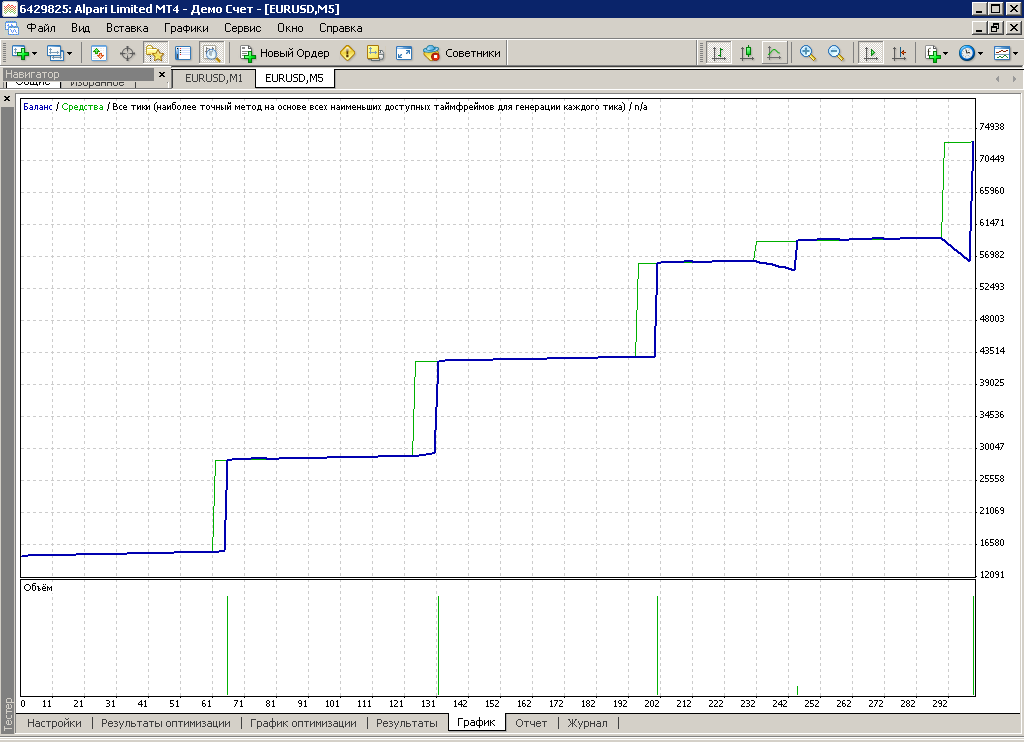This screenshot has height=742, width=1024.
Task: Switch chart to line chart mode
Action: pyautogui.click(x=773, y=53)
